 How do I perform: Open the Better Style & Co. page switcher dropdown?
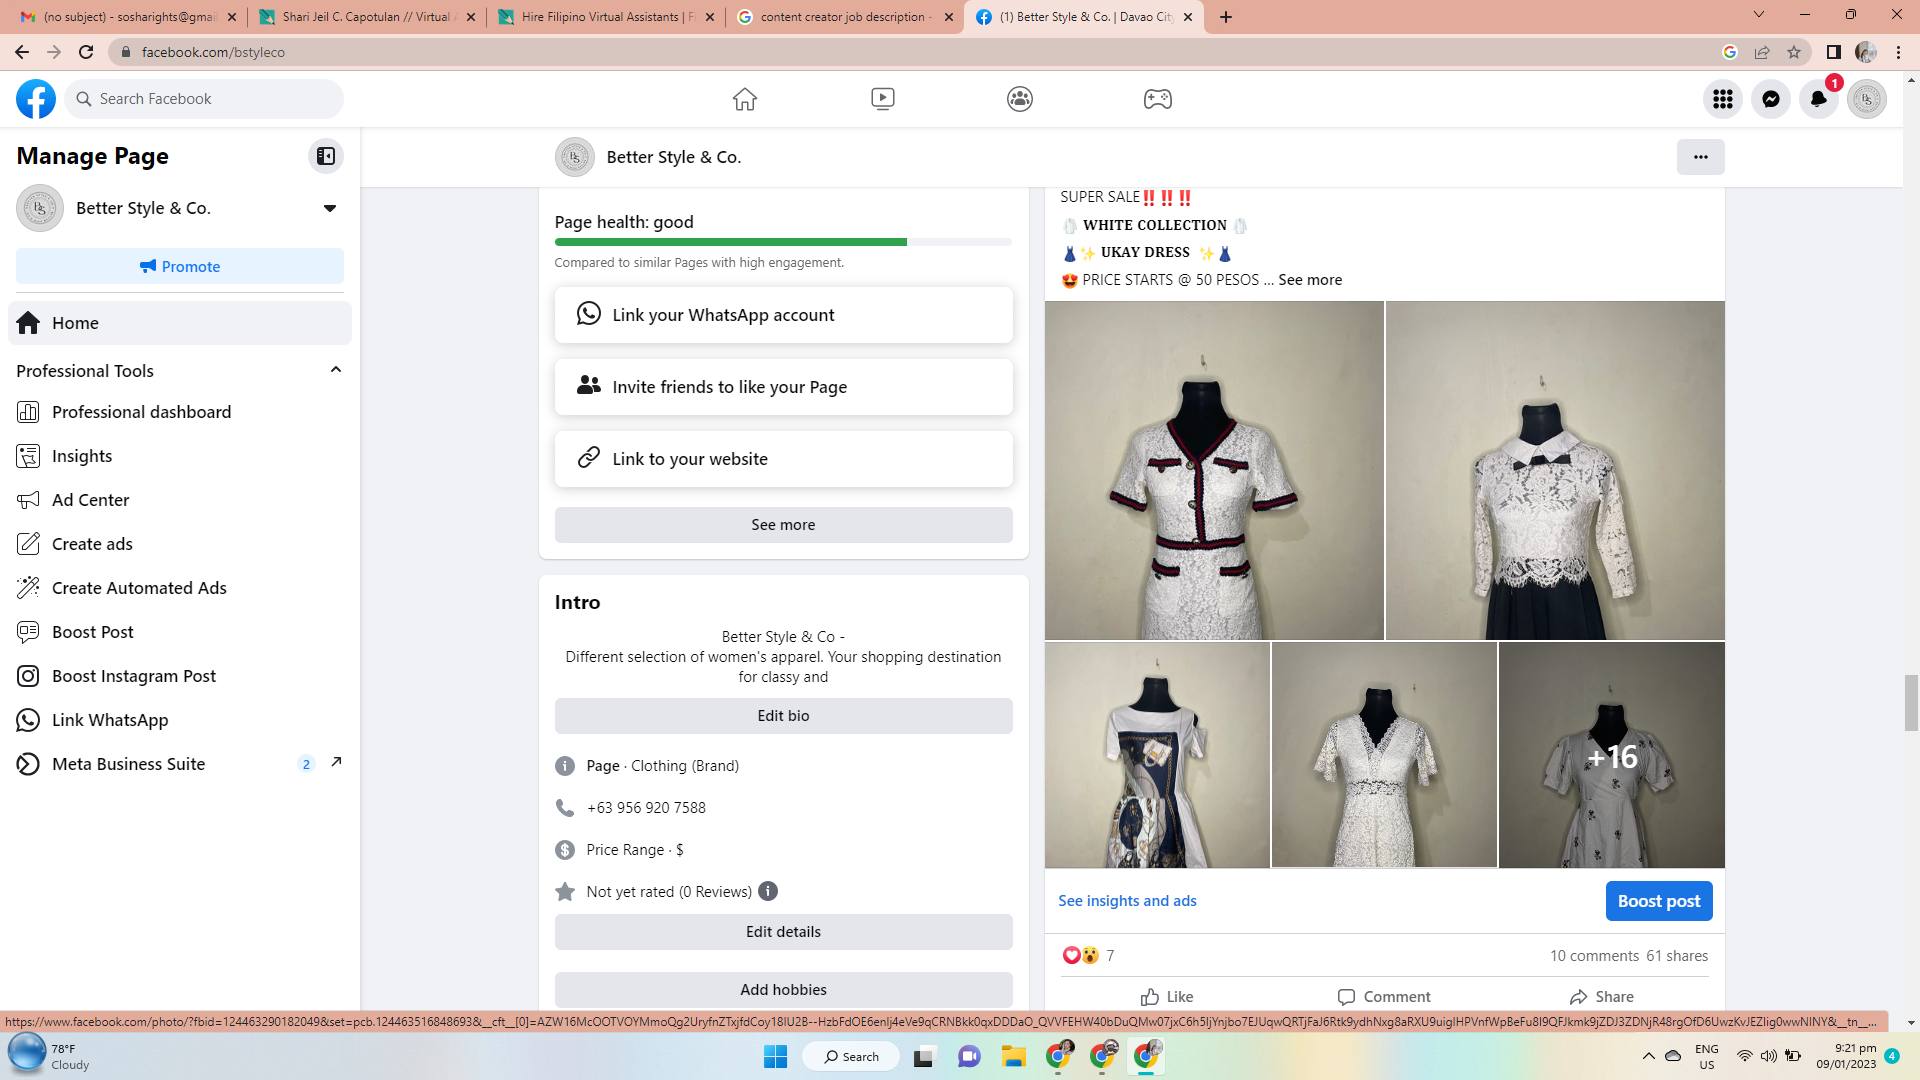(329, 208)
